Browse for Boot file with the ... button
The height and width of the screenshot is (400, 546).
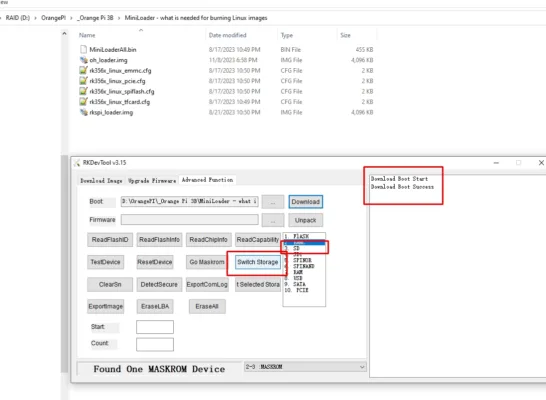273,202
